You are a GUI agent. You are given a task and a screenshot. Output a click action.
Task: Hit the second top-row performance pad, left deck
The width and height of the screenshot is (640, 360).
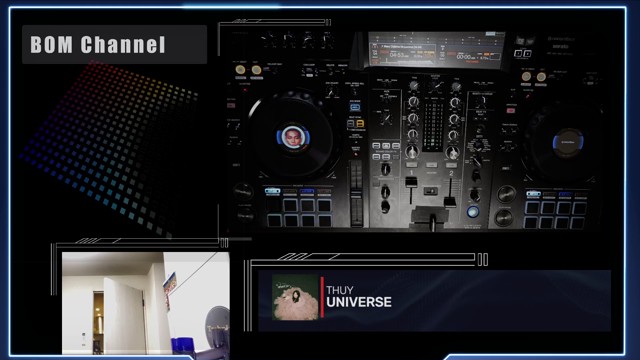point(291,205)
